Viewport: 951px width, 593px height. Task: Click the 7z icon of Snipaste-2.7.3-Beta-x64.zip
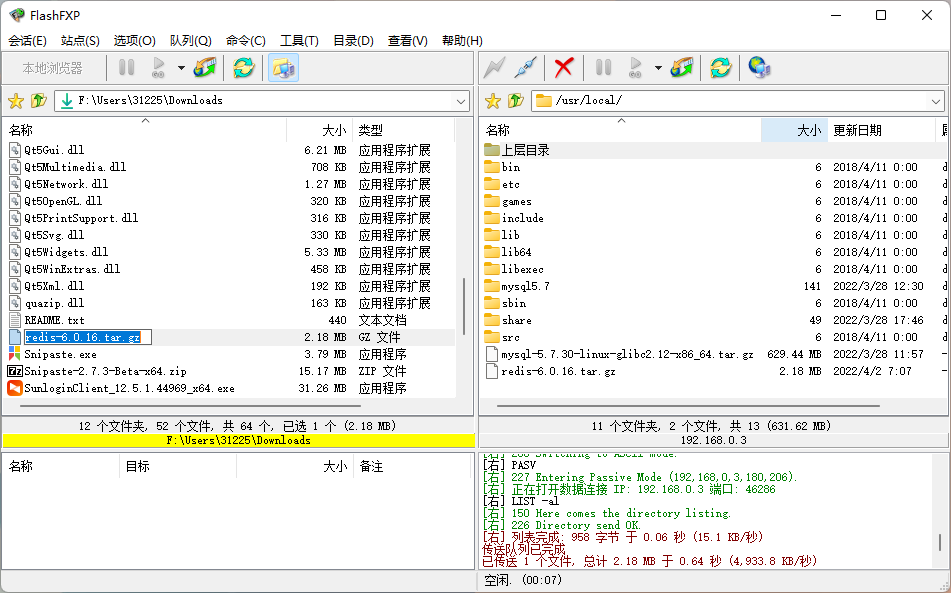(15, 371)
